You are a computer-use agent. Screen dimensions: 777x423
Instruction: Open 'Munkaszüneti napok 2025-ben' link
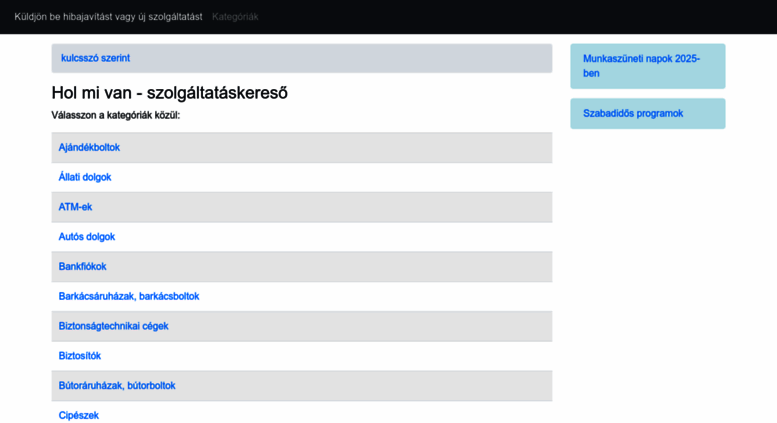pos(641,66)
